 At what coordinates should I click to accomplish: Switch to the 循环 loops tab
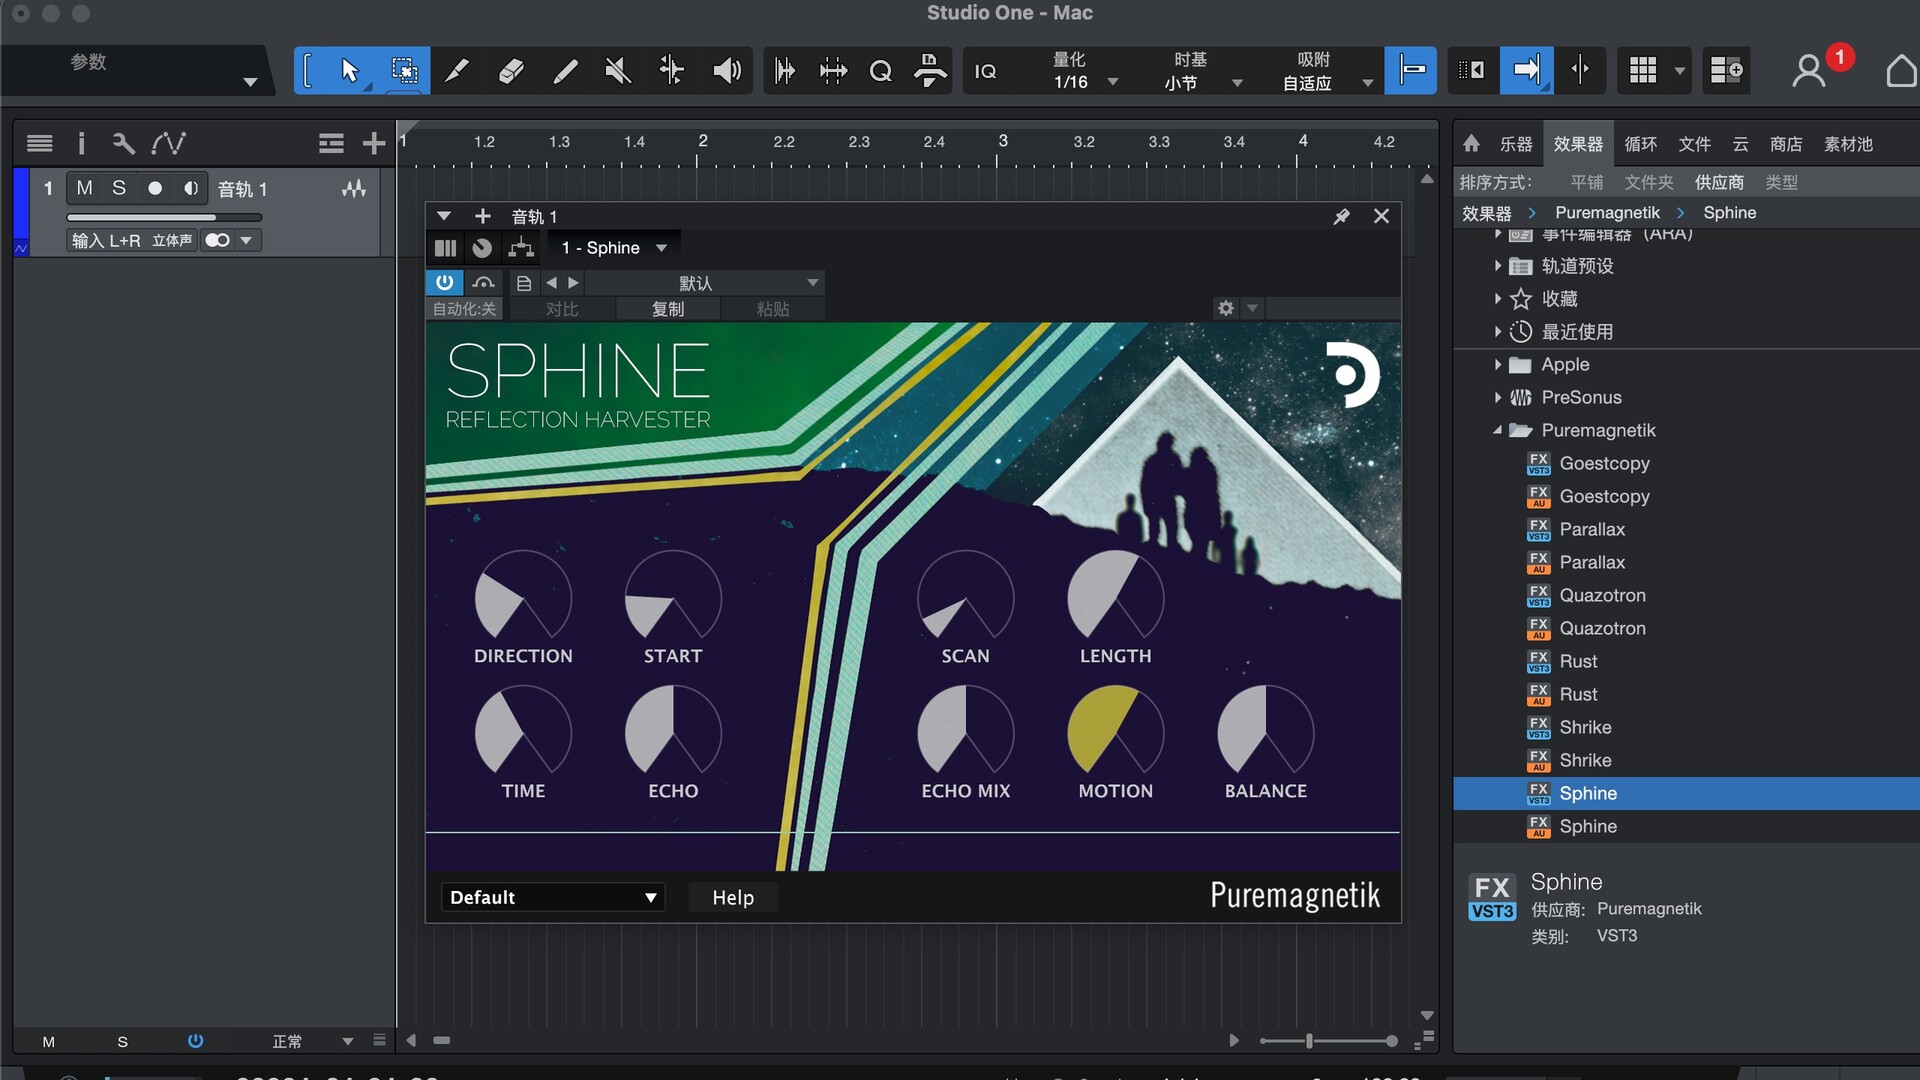tap(1641, 144)
